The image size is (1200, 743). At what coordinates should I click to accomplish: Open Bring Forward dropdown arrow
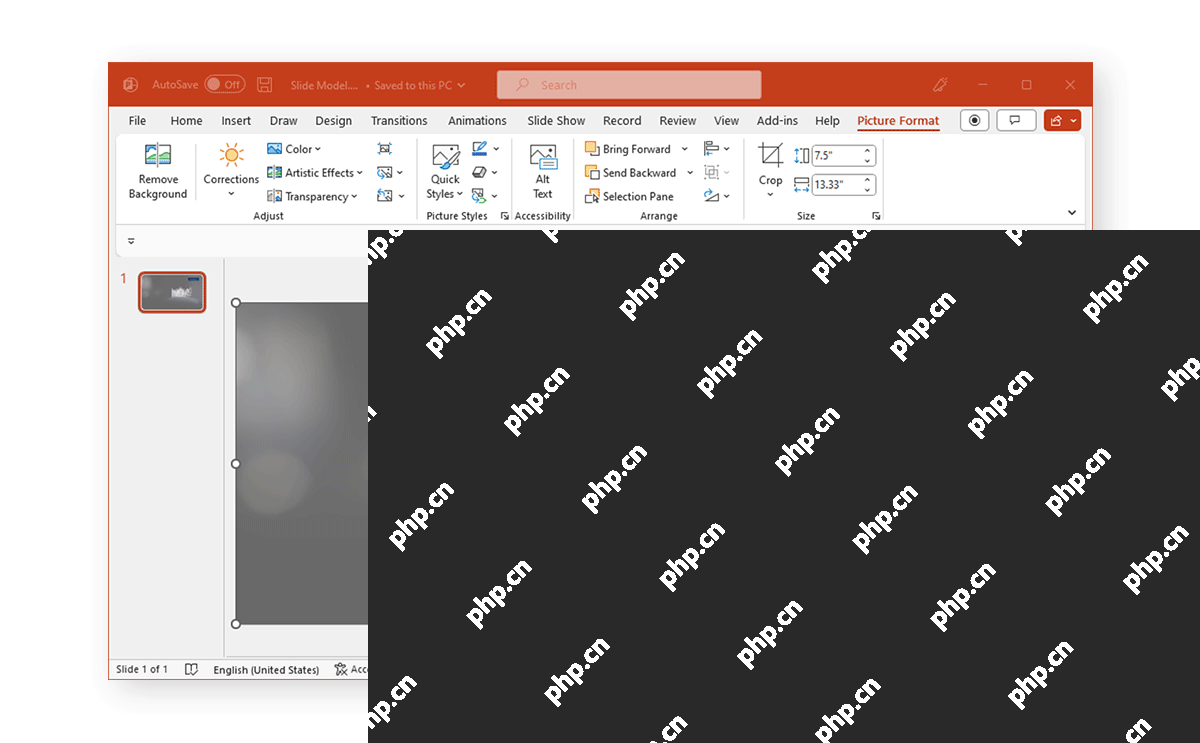[x=685, y=149]
